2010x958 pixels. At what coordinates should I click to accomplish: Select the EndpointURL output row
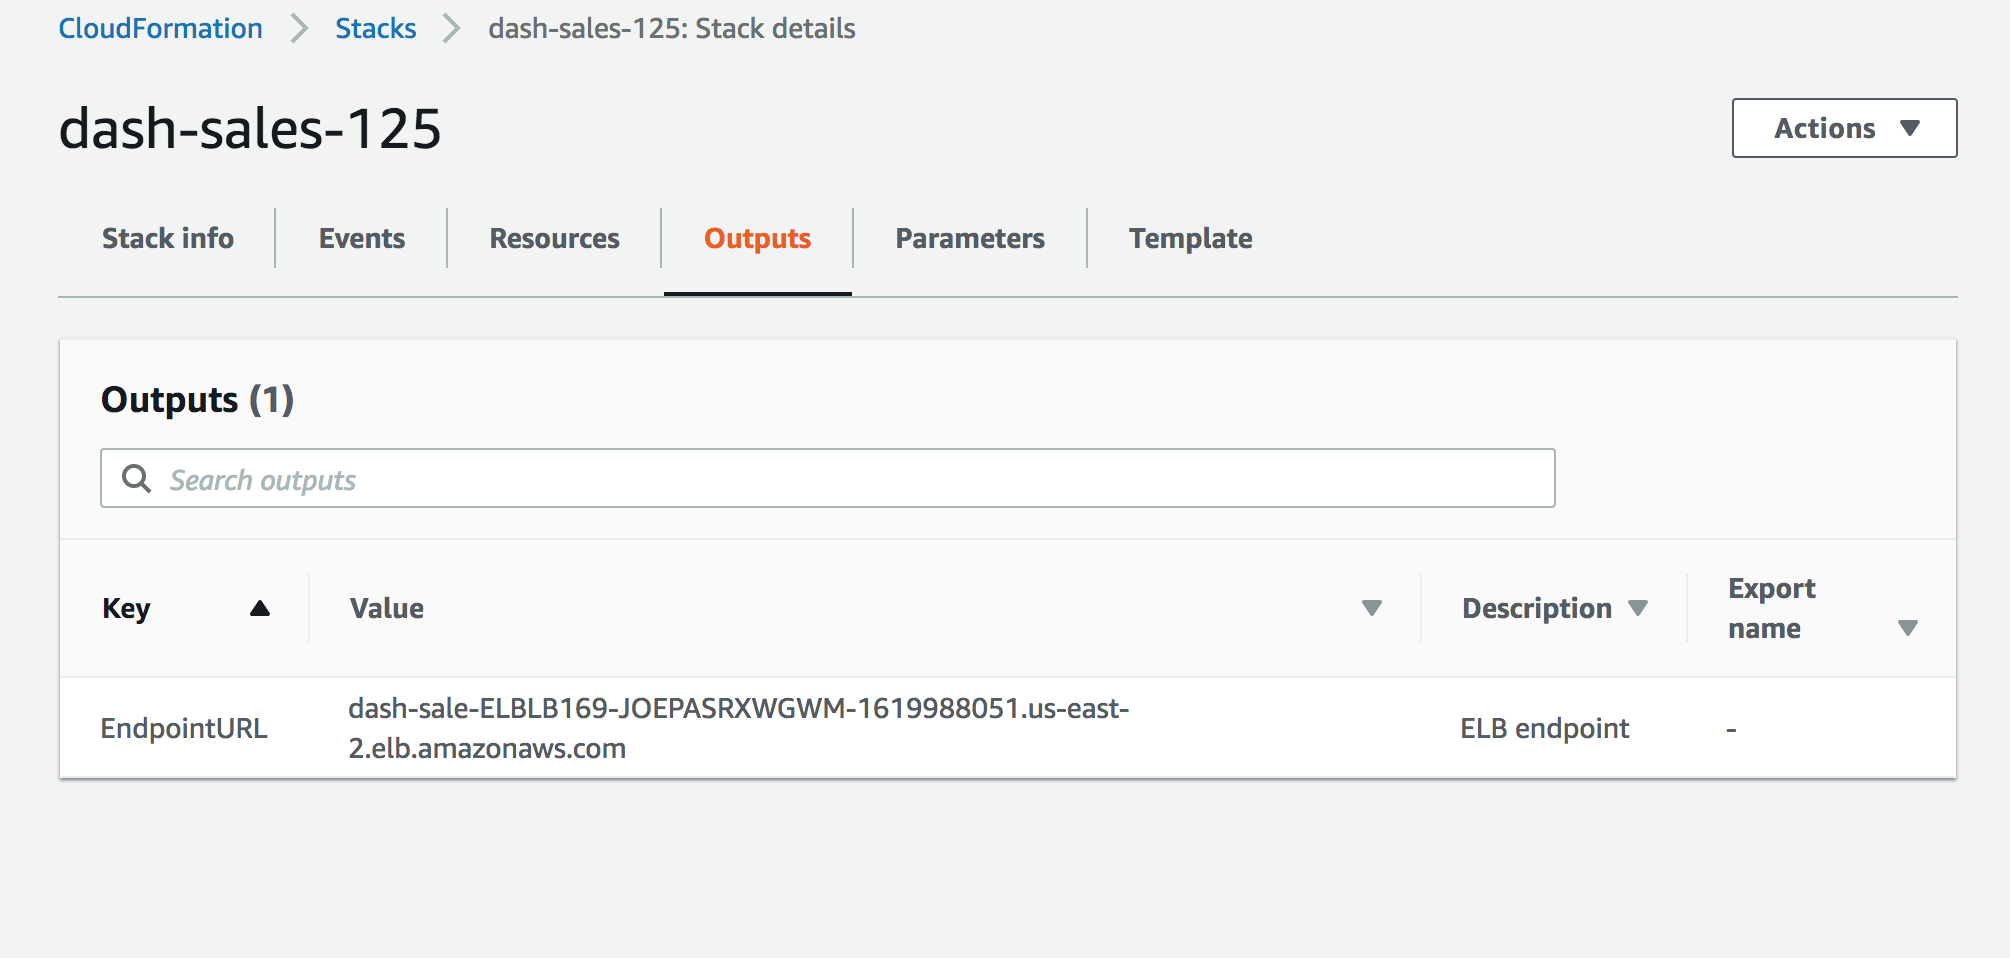(x=184, y=728)
